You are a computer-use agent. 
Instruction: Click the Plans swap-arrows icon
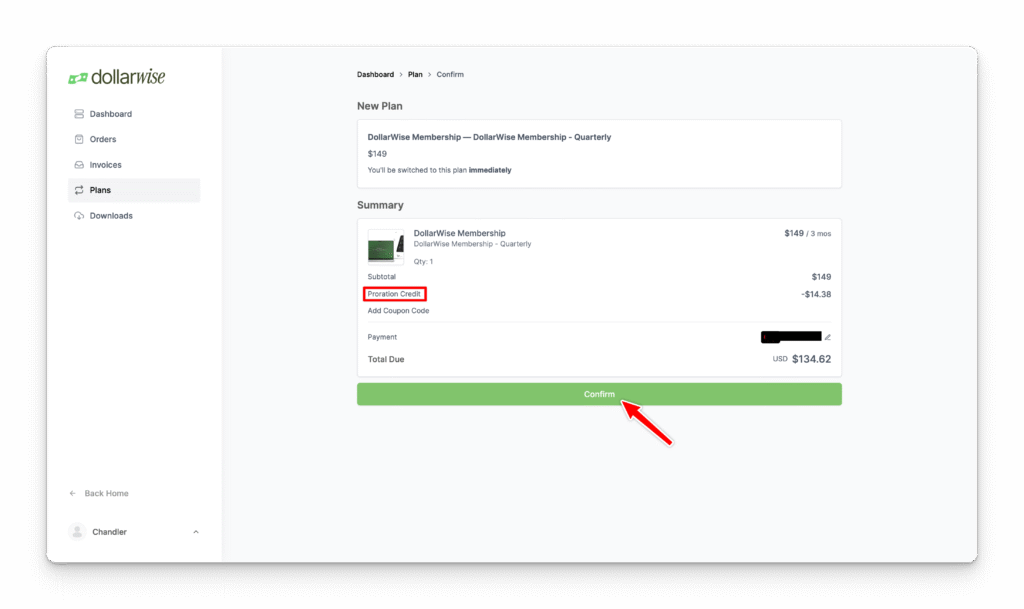79,190
